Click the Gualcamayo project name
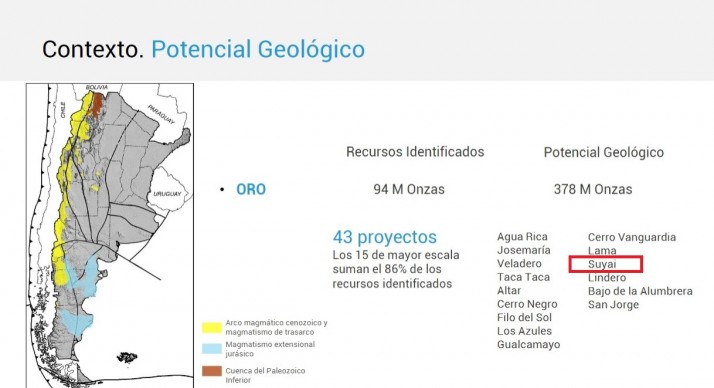 528,344
